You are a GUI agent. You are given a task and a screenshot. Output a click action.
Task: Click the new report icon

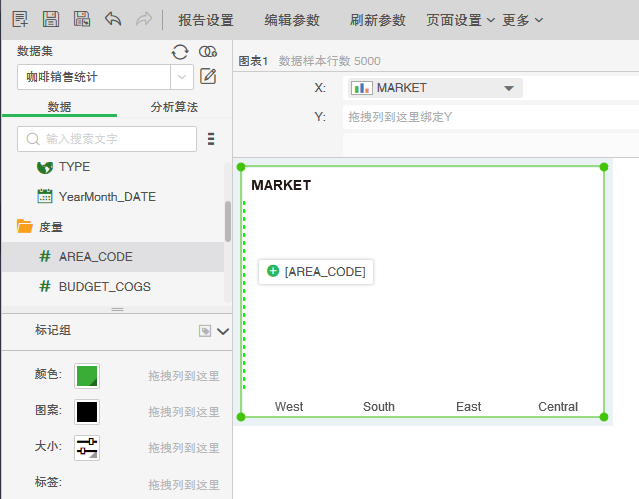click(x=20, y=19)
